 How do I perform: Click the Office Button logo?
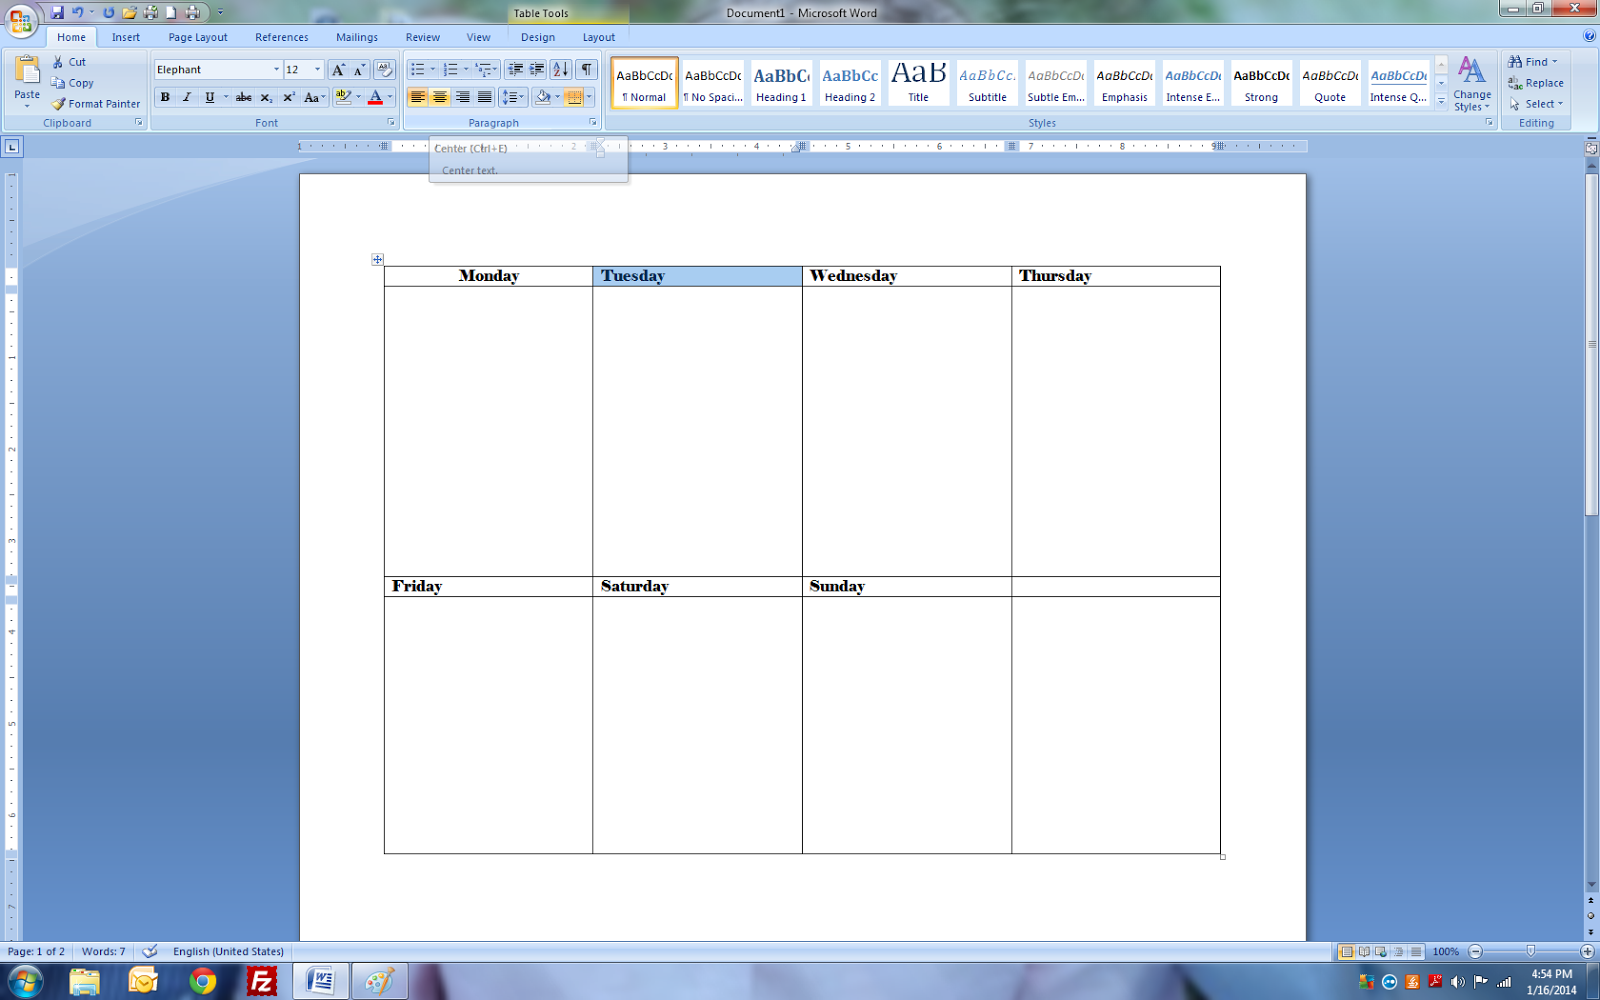[20, 19]
